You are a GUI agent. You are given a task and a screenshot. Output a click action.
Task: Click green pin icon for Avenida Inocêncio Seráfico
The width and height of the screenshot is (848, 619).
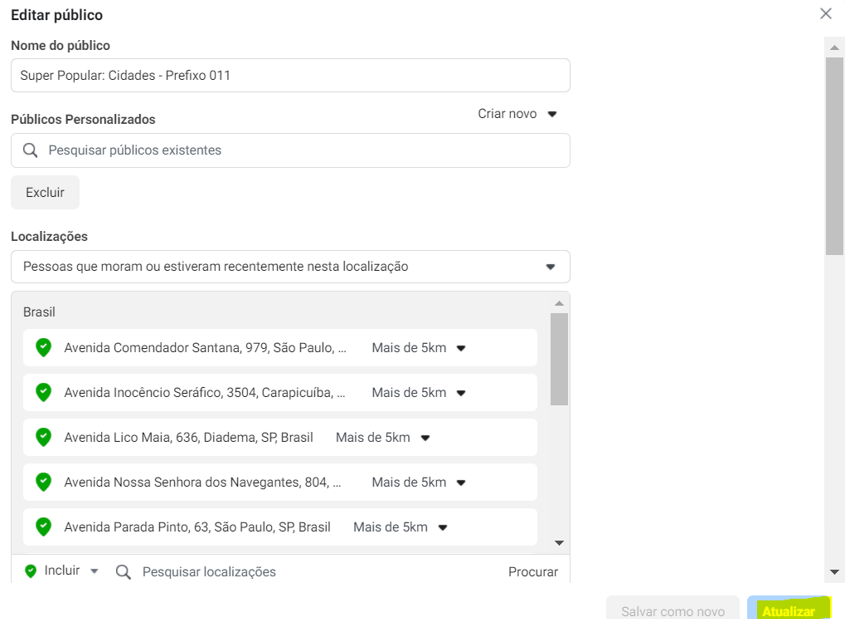pyautogui.click(x=43, y=393)
